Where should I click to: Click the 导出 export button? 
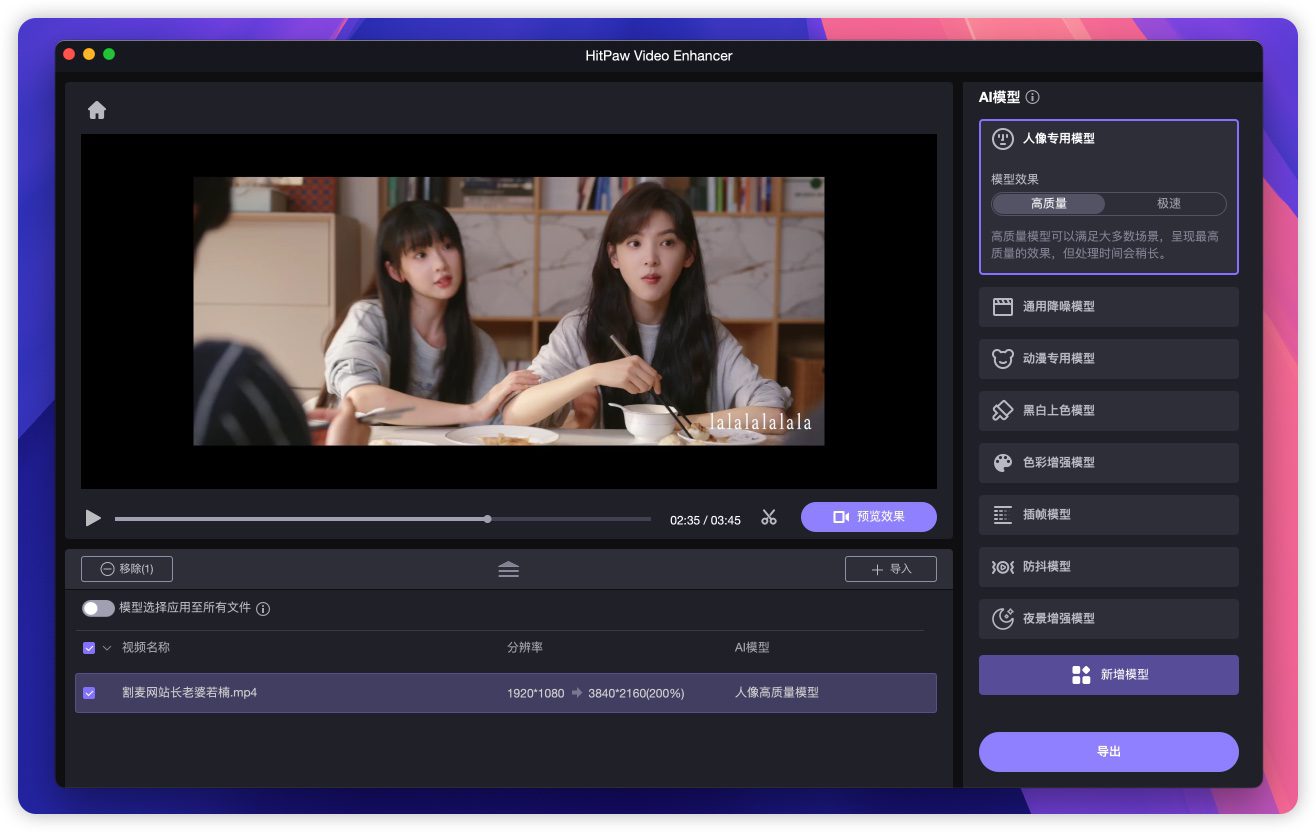click(1108, 752)
